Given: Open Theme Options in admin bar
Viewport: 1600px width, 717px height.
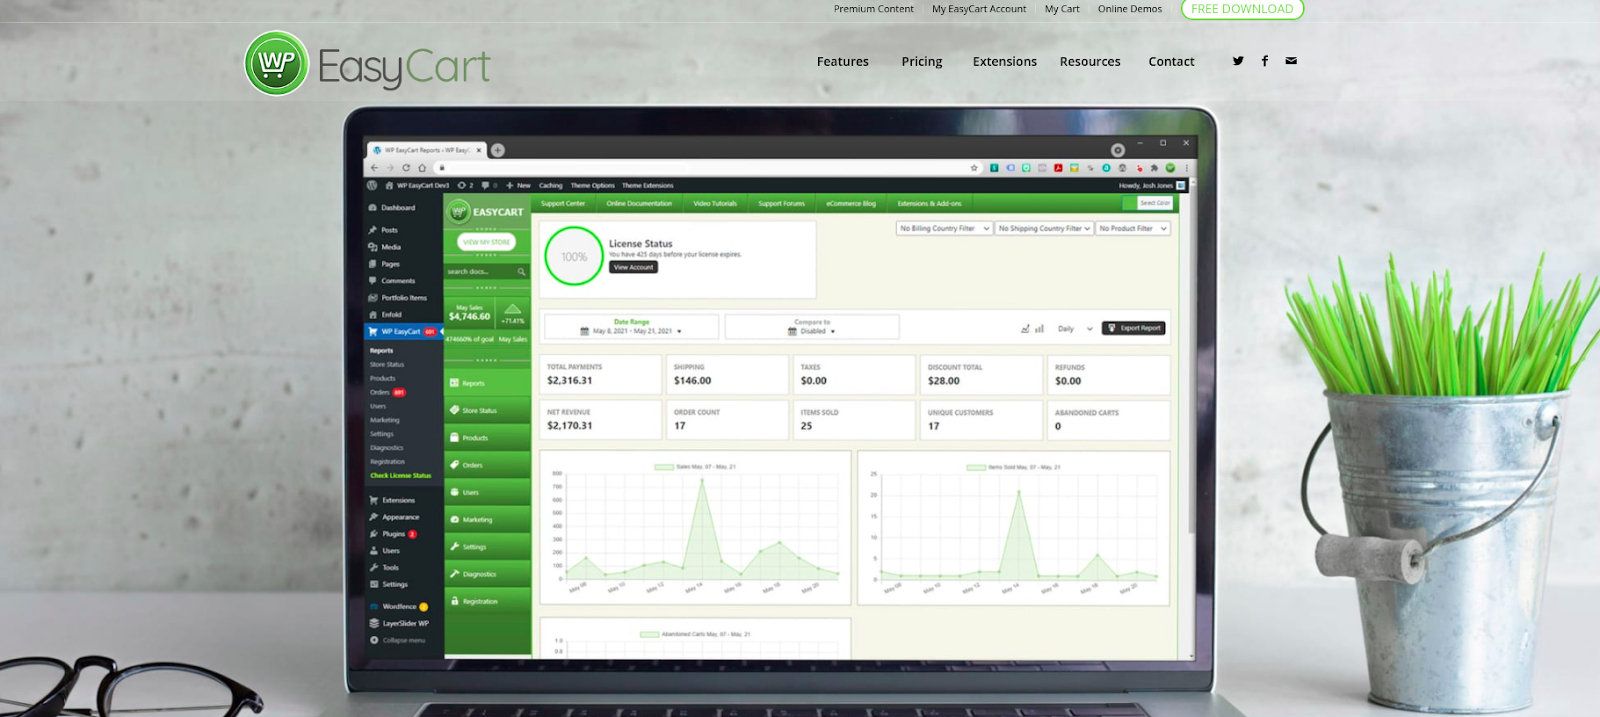Looking at the screenshot, I should [x=593, y=185].
